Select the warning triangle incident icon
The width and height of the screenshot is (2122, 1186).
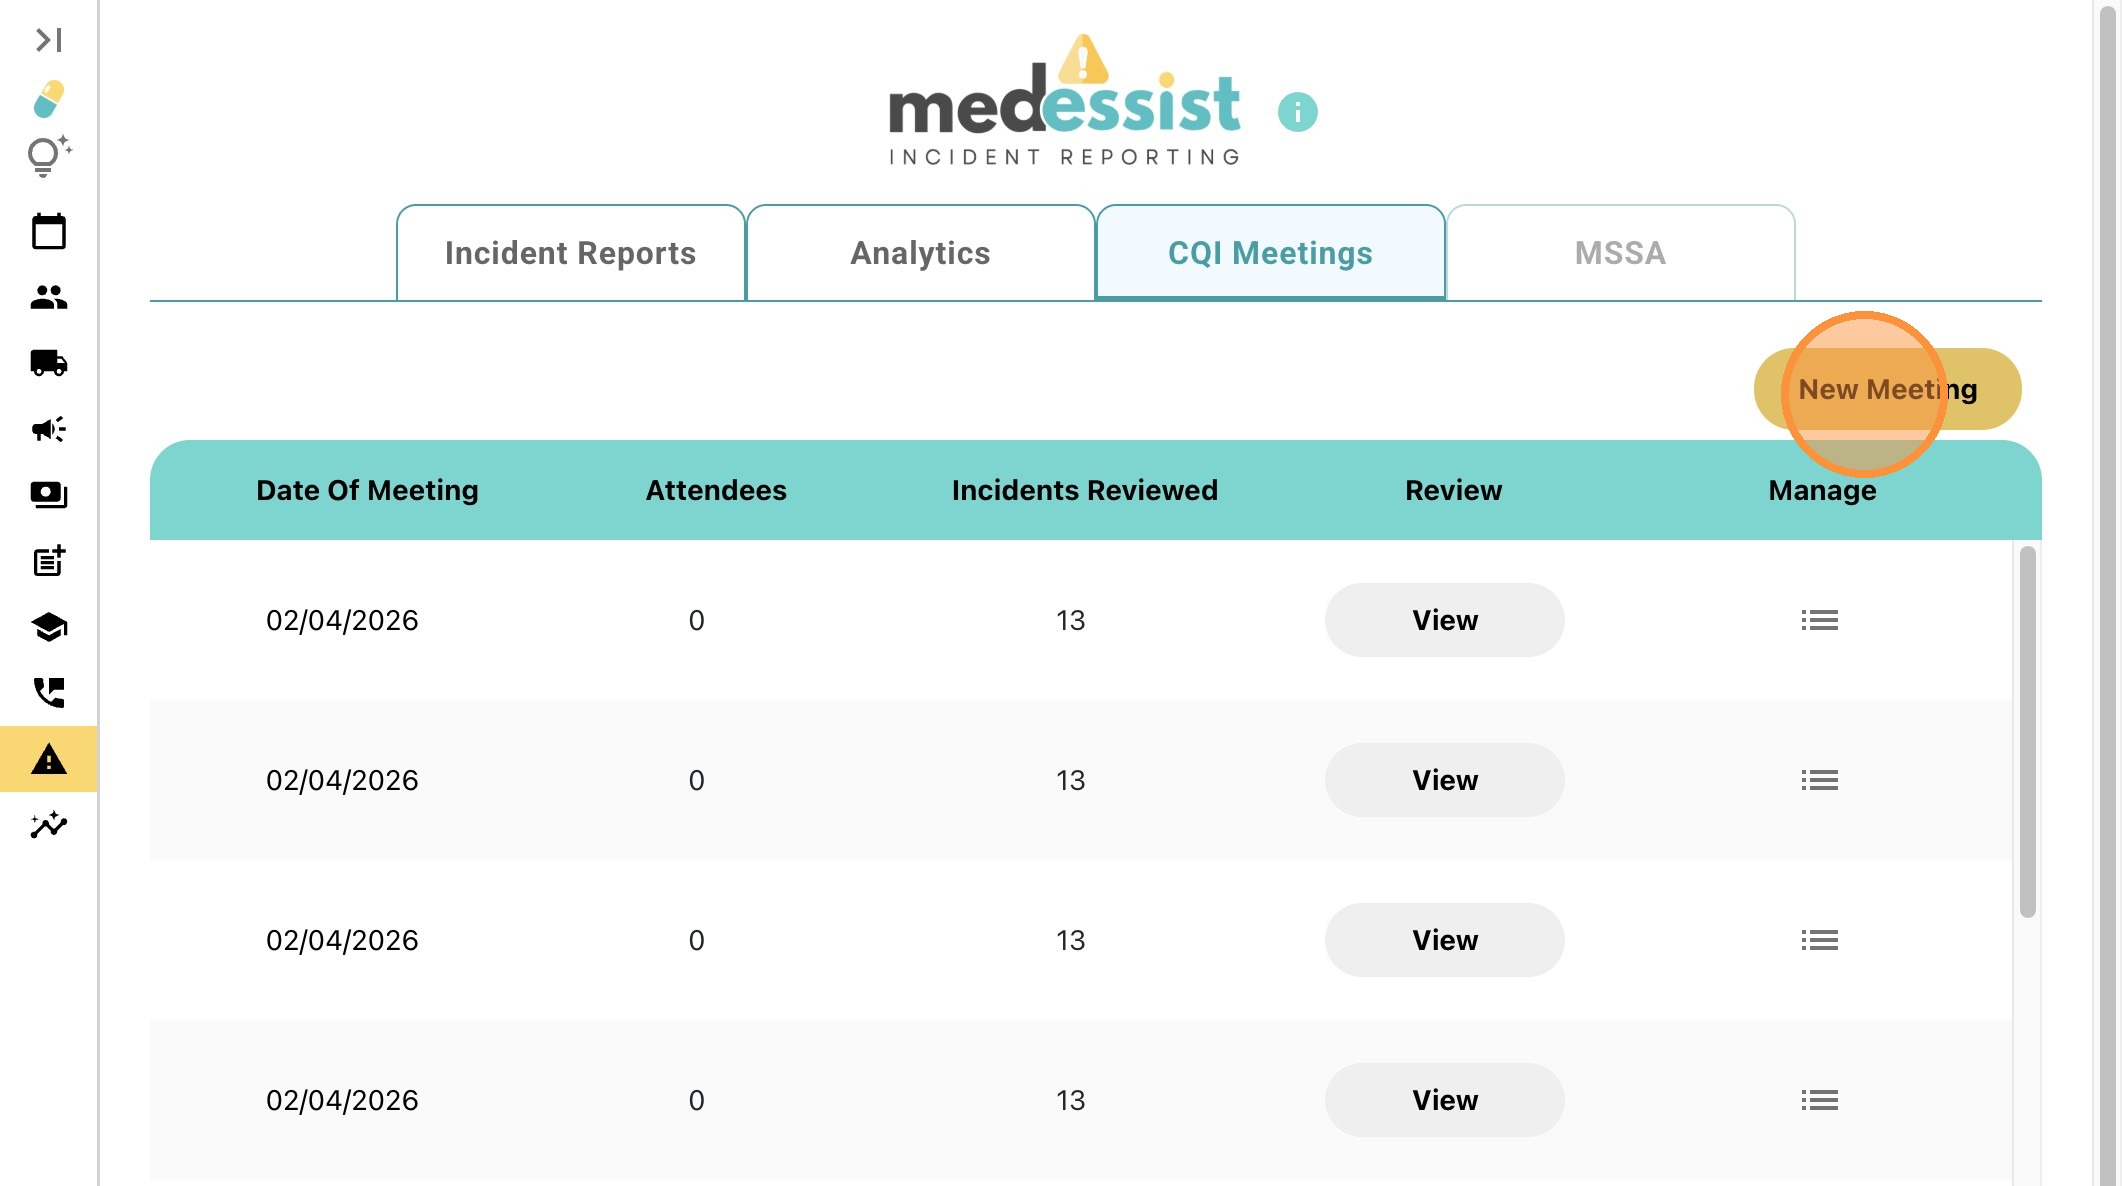click(48, 760)
